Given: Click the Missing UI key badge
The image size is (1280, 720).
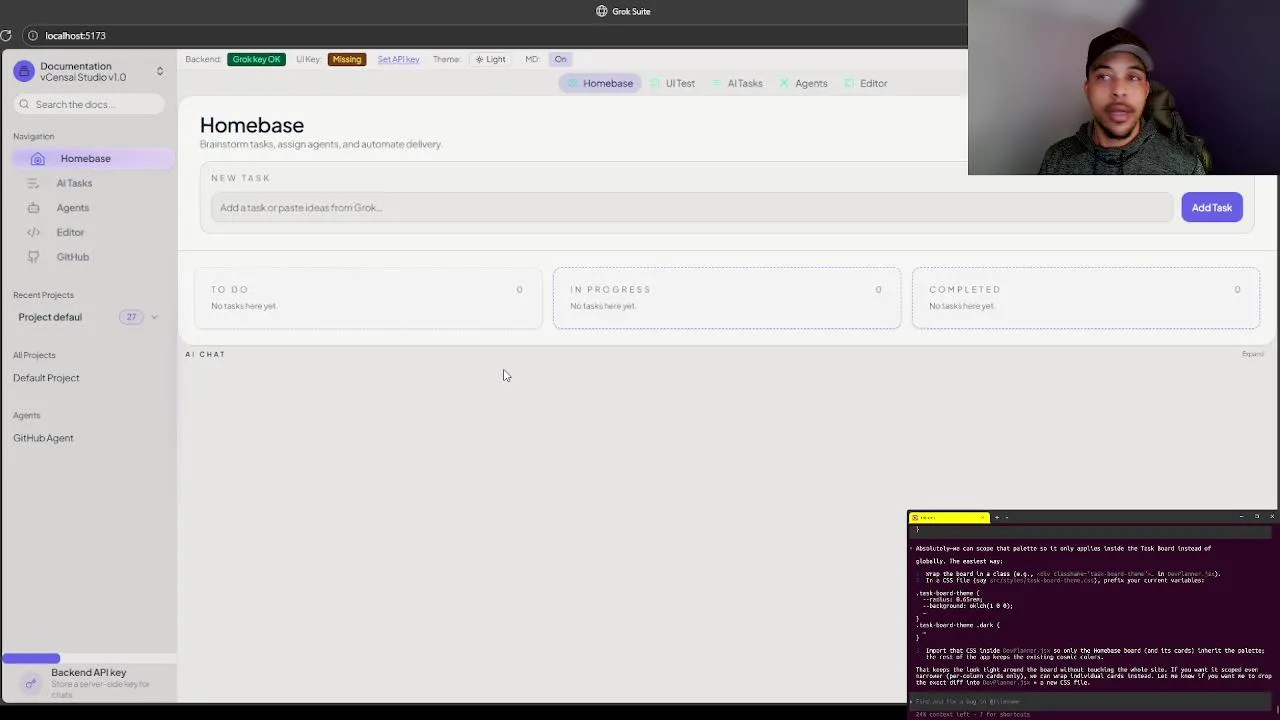Looking at the screenshot, I should click(x=347, y=59).
